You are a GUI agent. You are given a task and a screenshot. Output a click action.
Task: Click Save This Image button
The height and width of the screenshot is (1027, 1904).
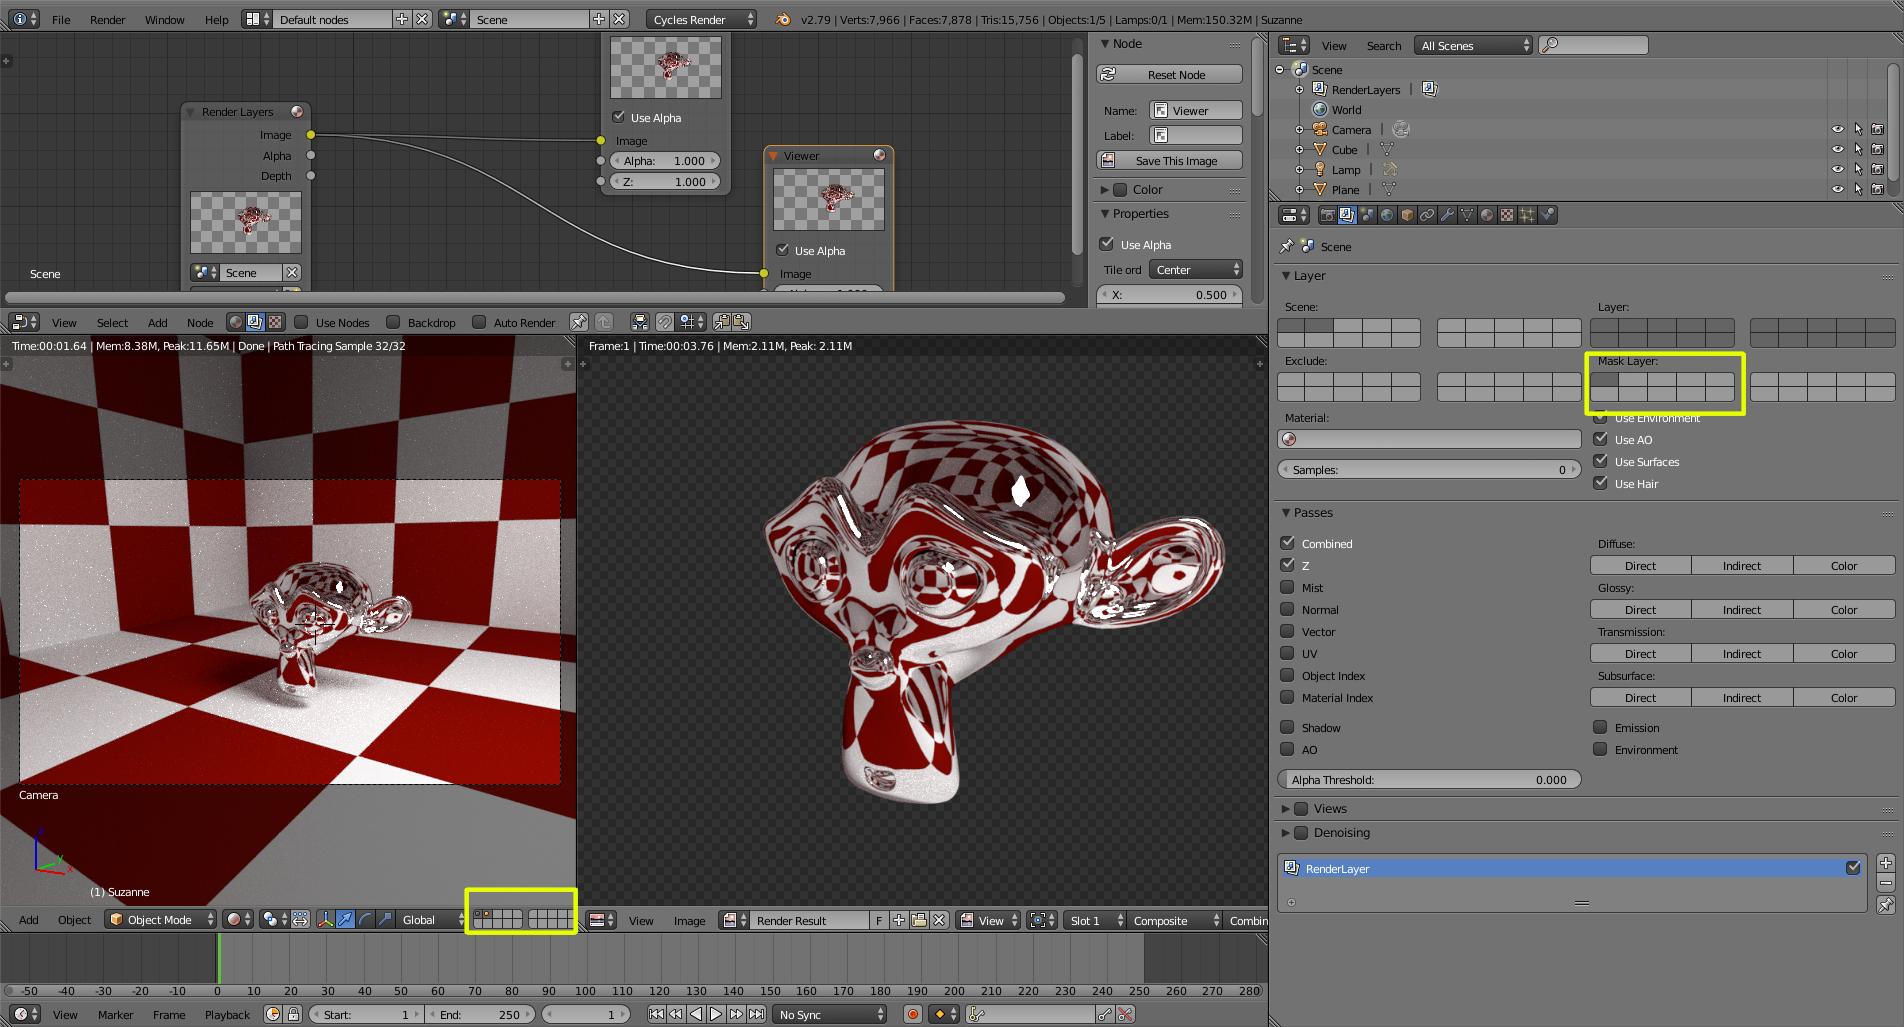tap(1169, 160)
